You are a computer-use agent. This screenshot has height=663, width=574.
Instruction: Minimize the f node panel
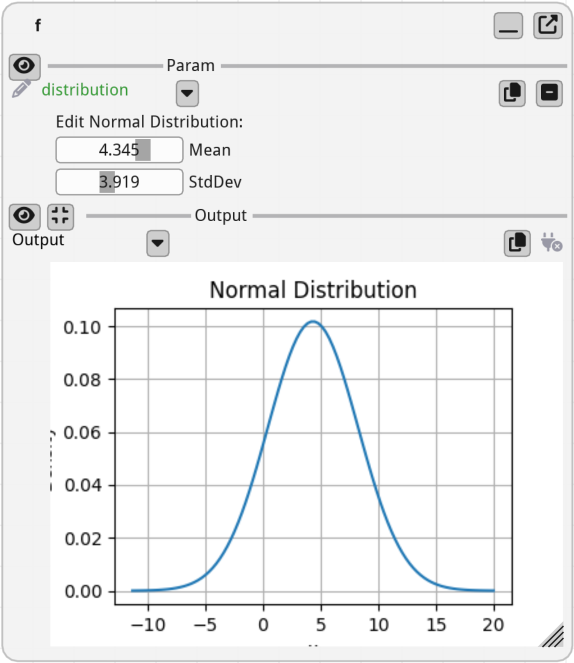(x=508, y=25)
